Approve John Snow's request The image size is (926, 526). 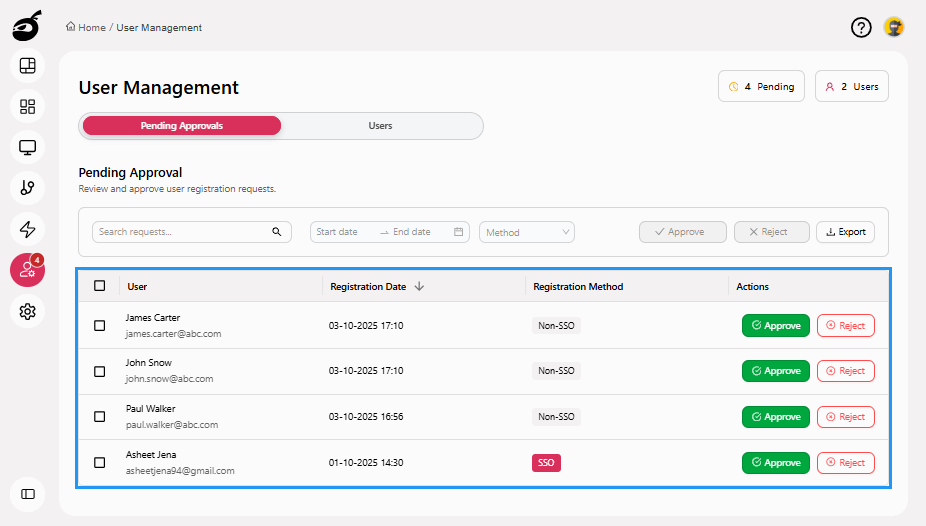pos(775,371)
